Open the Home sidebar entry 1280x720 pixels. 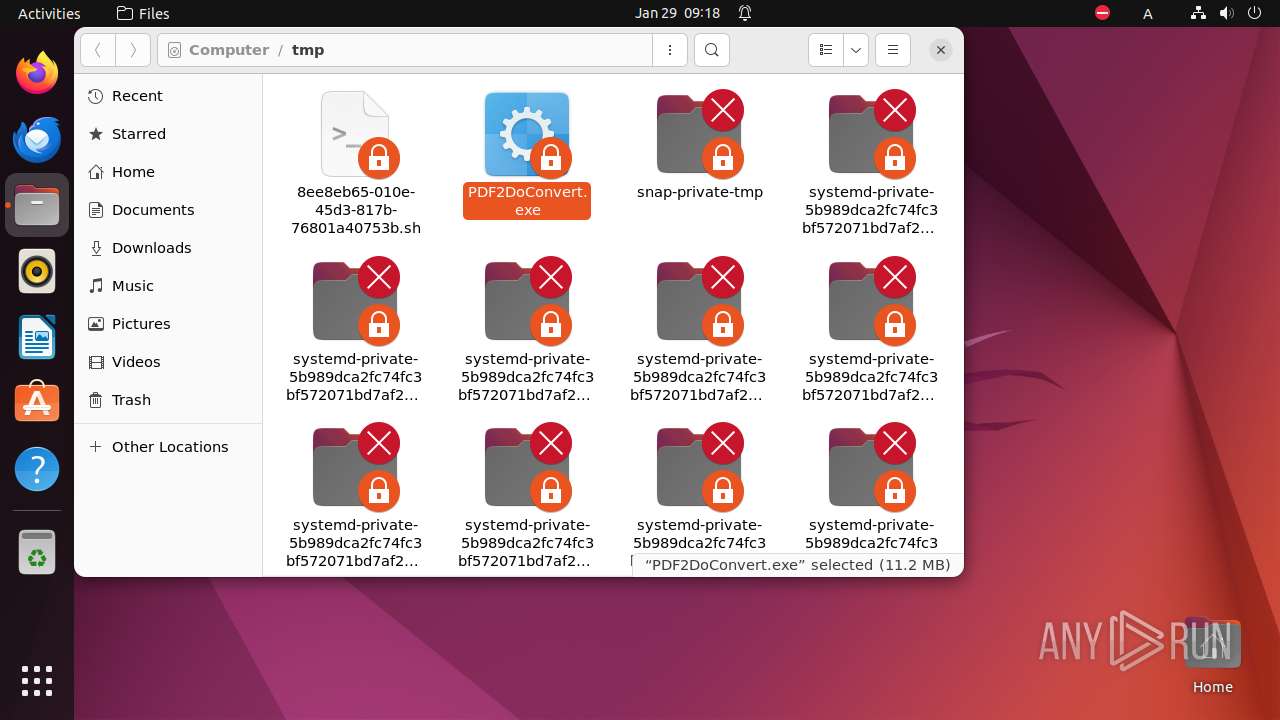tap(168, 172)
